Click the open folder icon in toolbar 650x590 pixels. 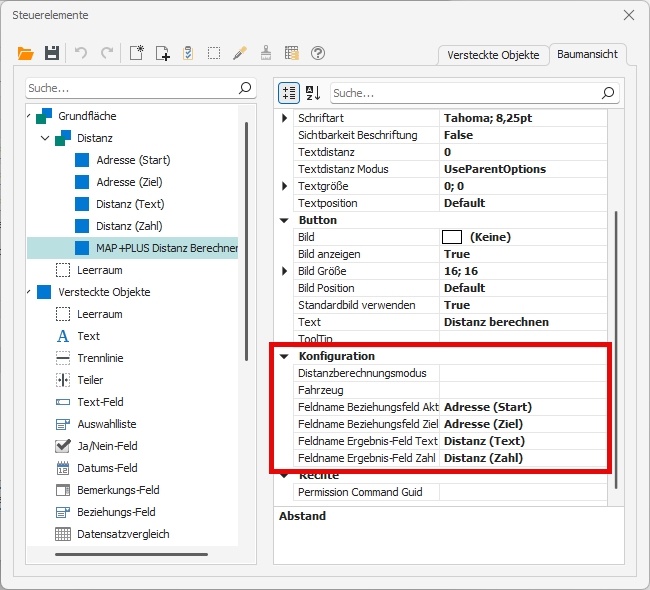click(26, 53)
